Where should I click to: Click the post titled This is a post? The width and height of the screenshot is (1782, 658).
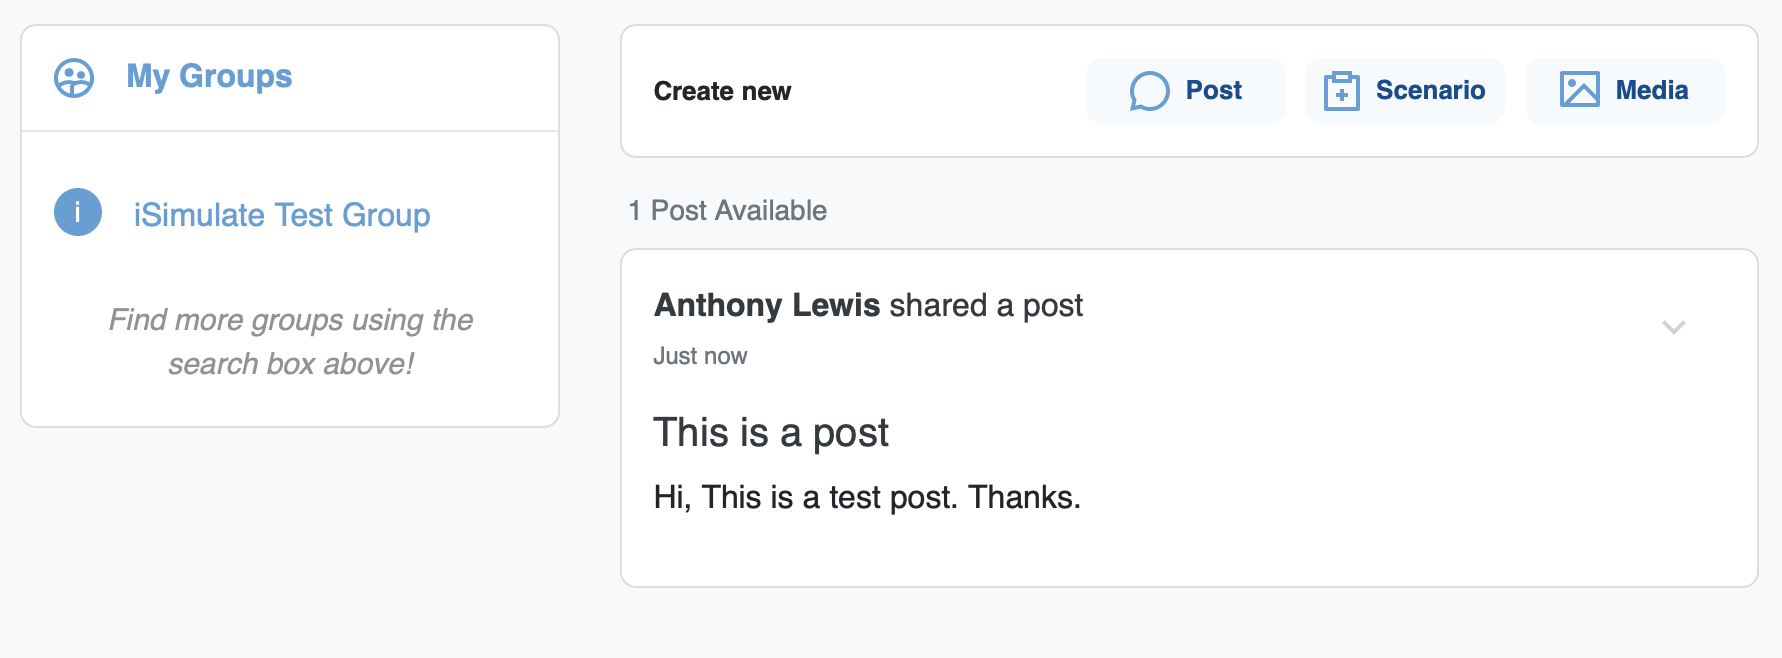pos(771,432)
